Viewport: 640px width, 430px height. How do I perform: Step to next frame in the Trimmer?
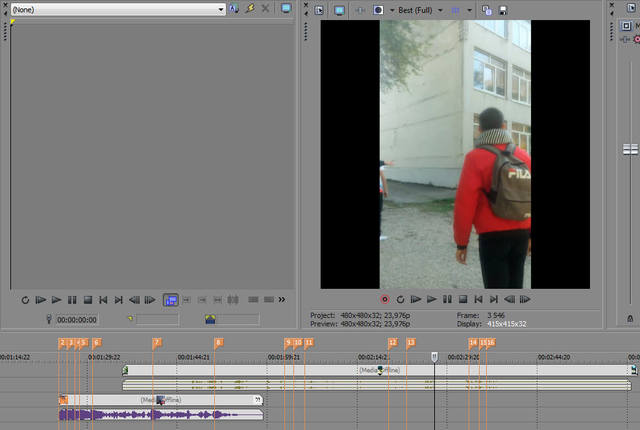point(150,300)
